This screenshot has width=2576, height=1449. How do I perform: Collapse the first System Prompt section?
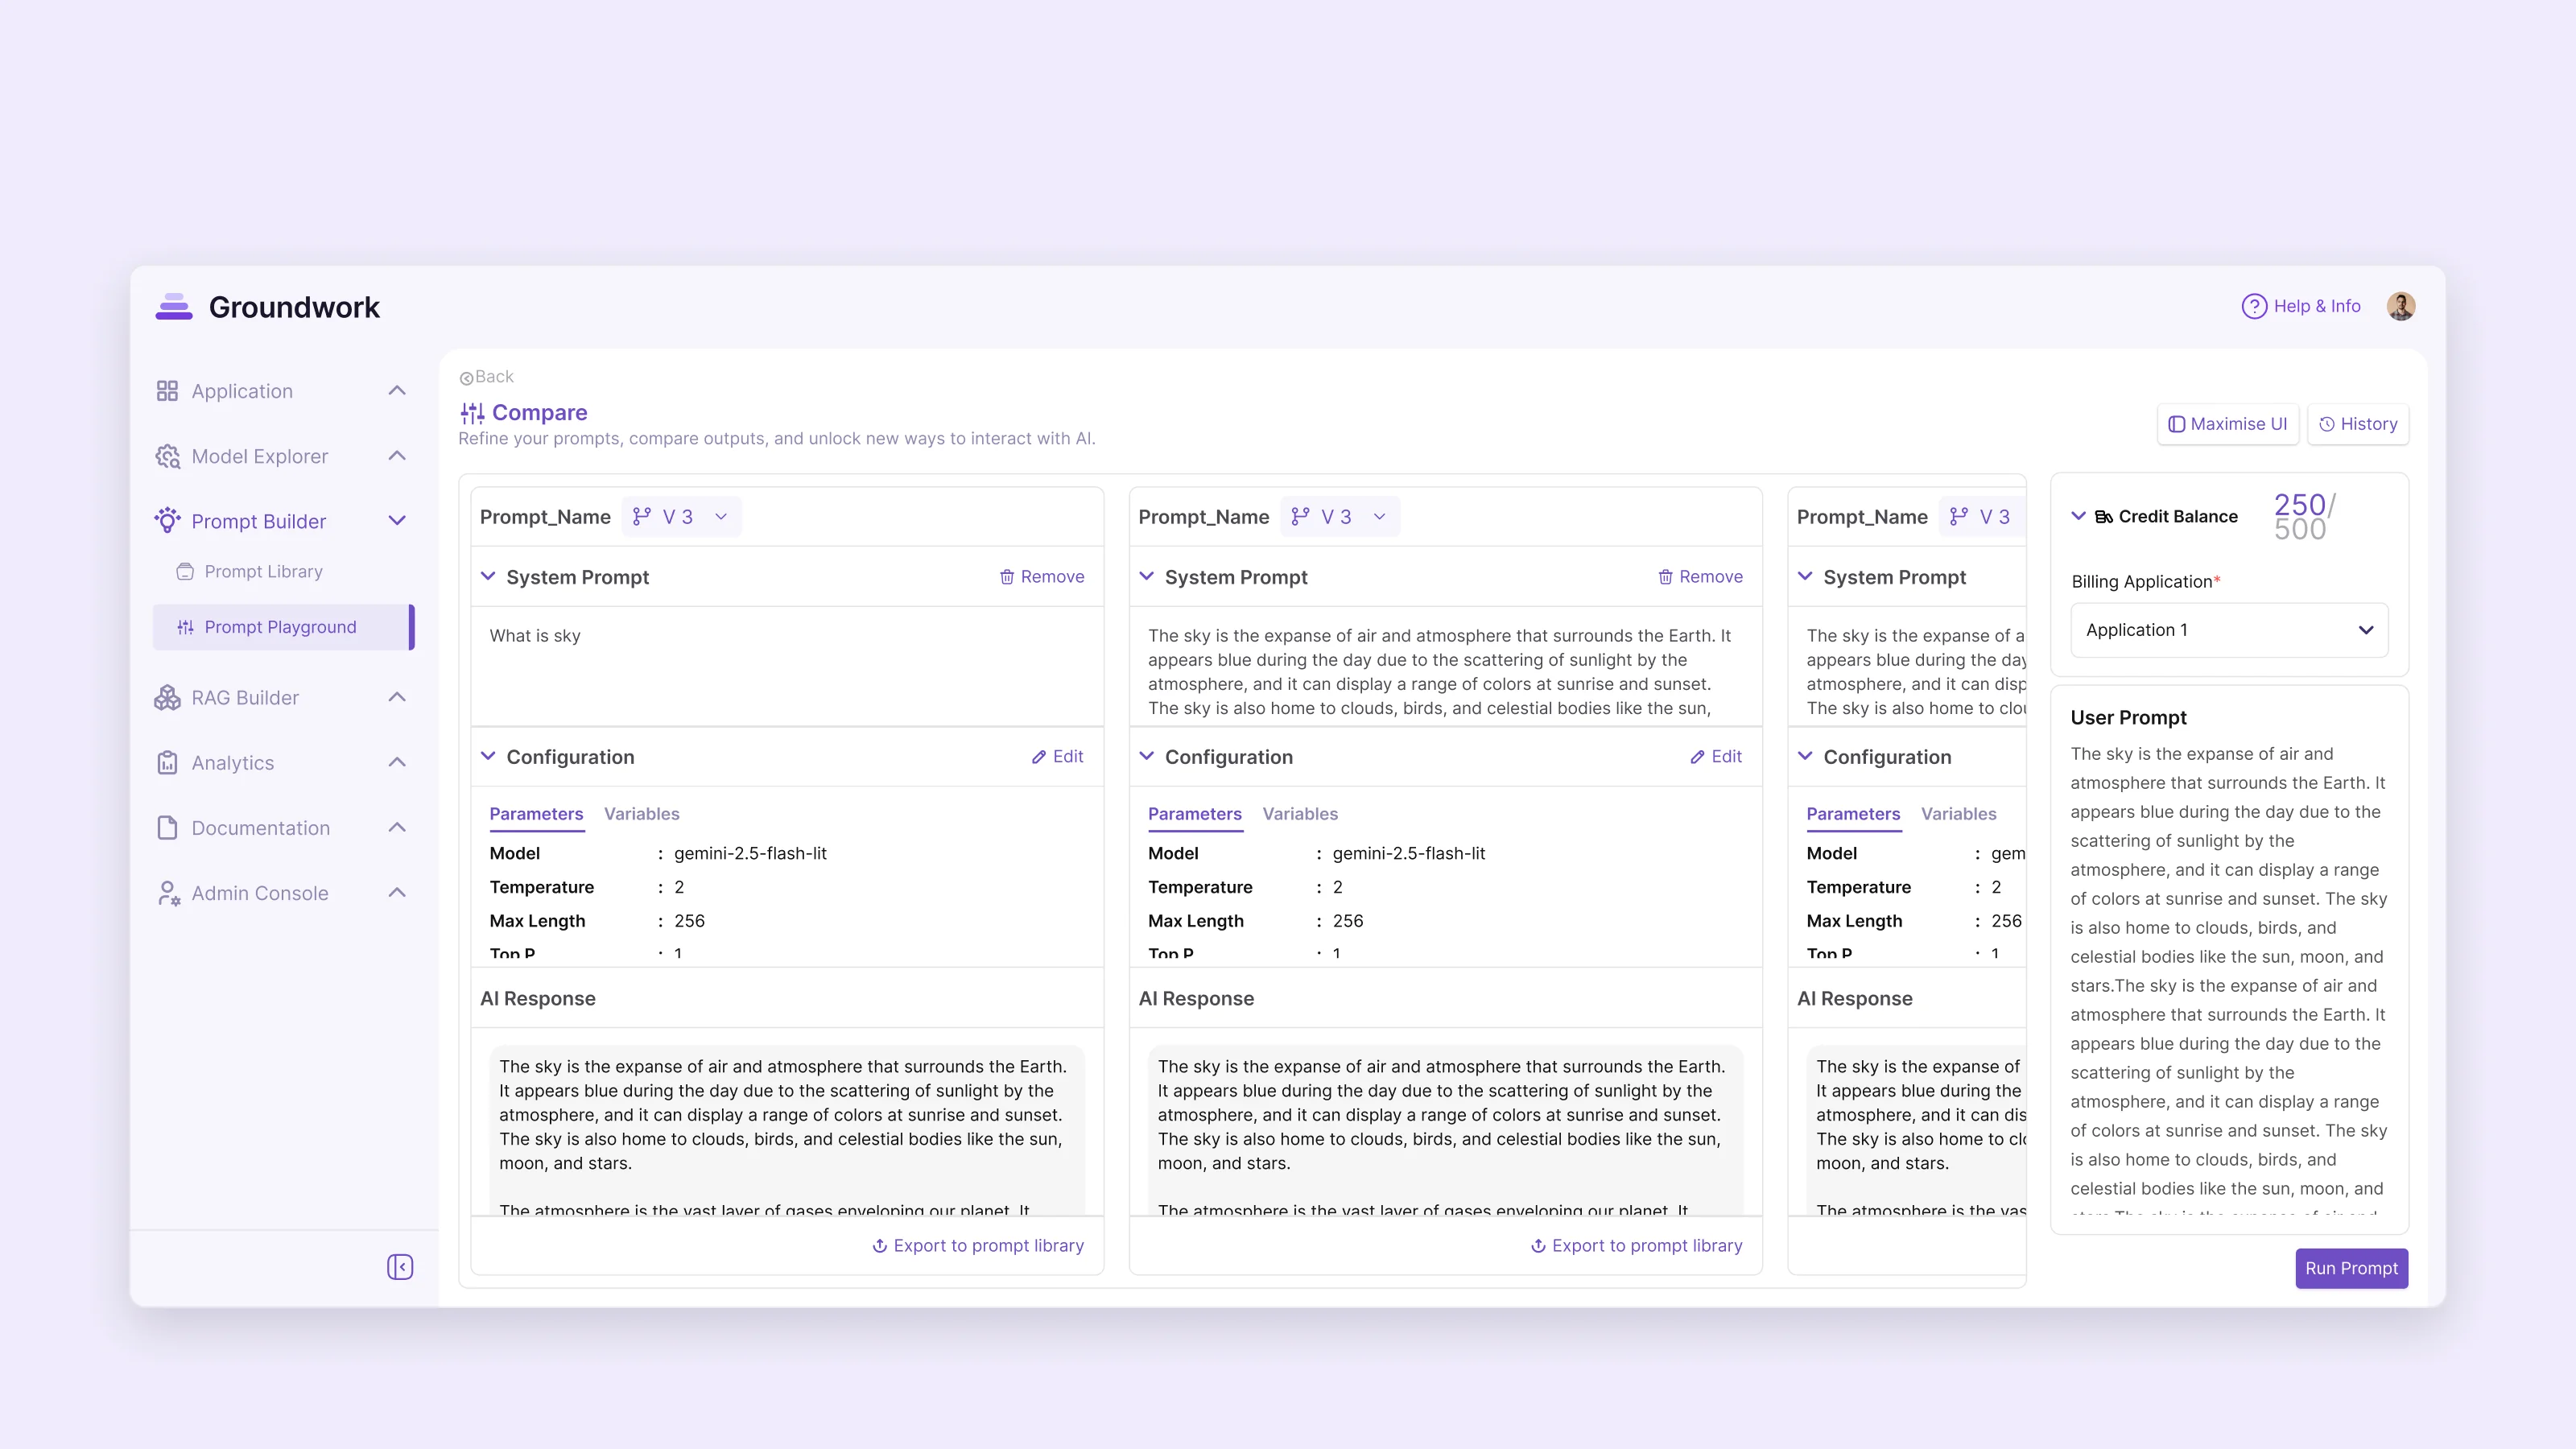click(x=488, y=577)
